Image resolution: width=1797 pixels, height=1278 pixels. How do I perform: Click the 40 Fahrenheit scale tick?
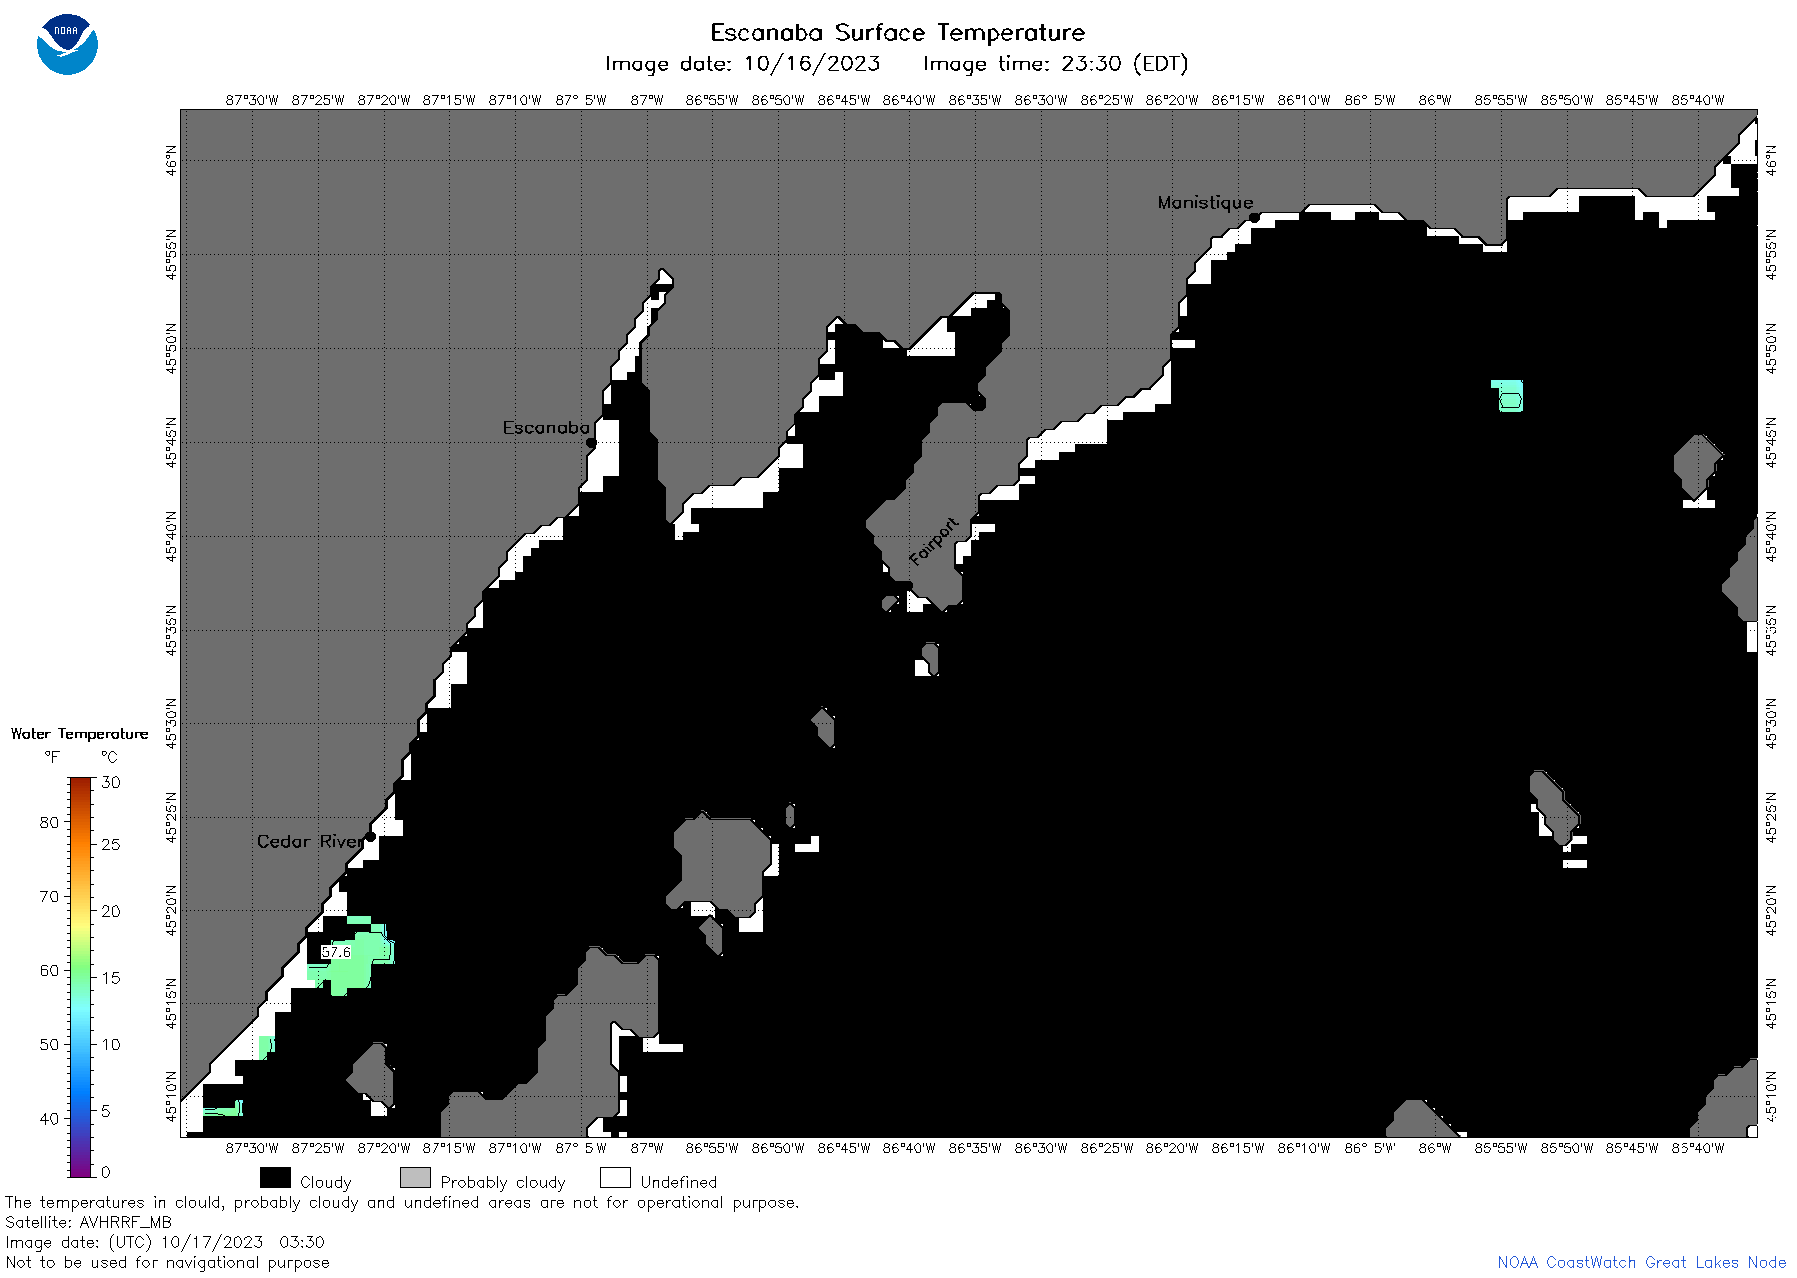(49, 1119)
